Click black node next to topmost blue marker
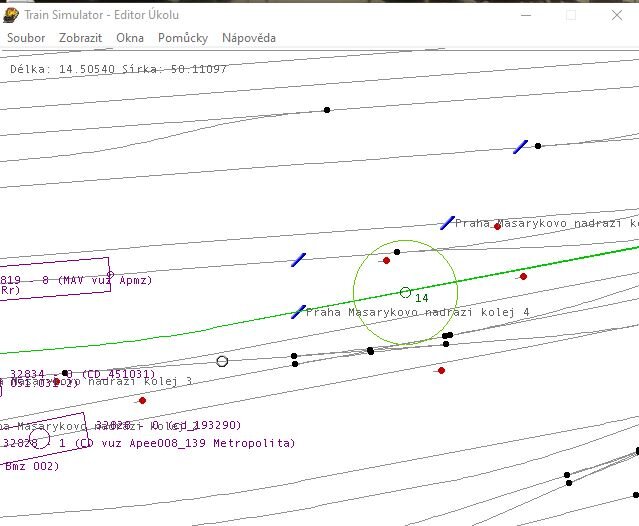 click(538, 146)
